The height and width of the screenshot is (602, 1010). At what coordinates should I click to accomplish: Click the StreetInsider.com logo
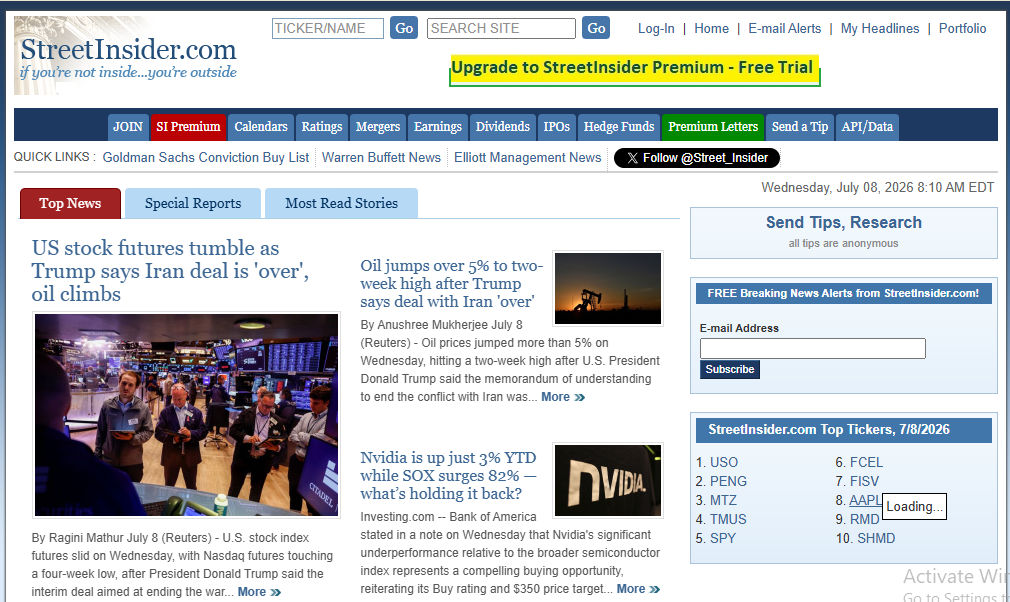click(x=128, y=56)
